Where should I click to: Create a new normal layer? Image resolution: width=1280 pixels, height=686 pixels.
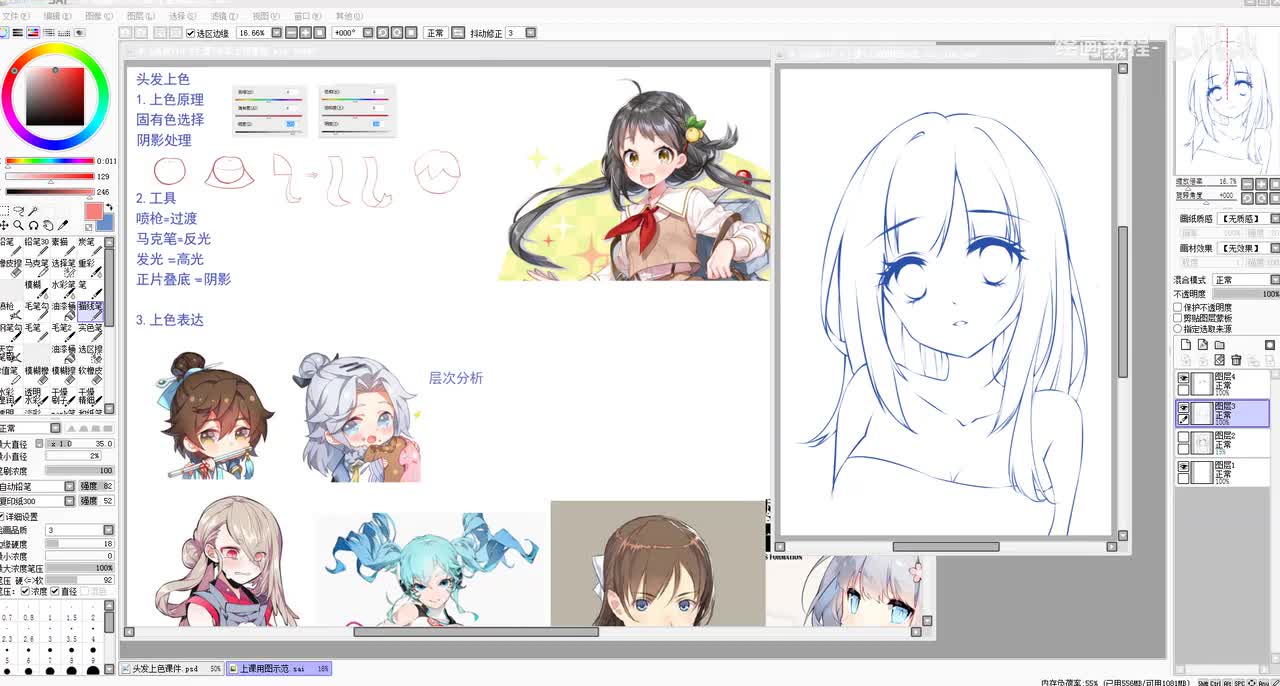(1187, 345)
